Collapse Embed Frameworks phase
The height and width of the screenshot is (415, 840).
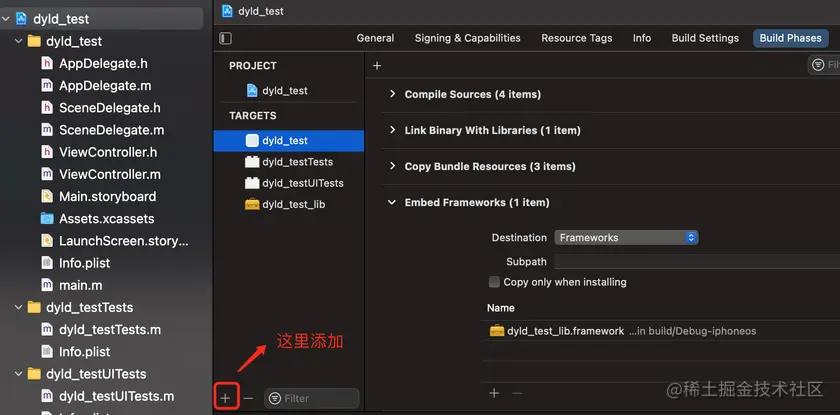click(392, 202)
